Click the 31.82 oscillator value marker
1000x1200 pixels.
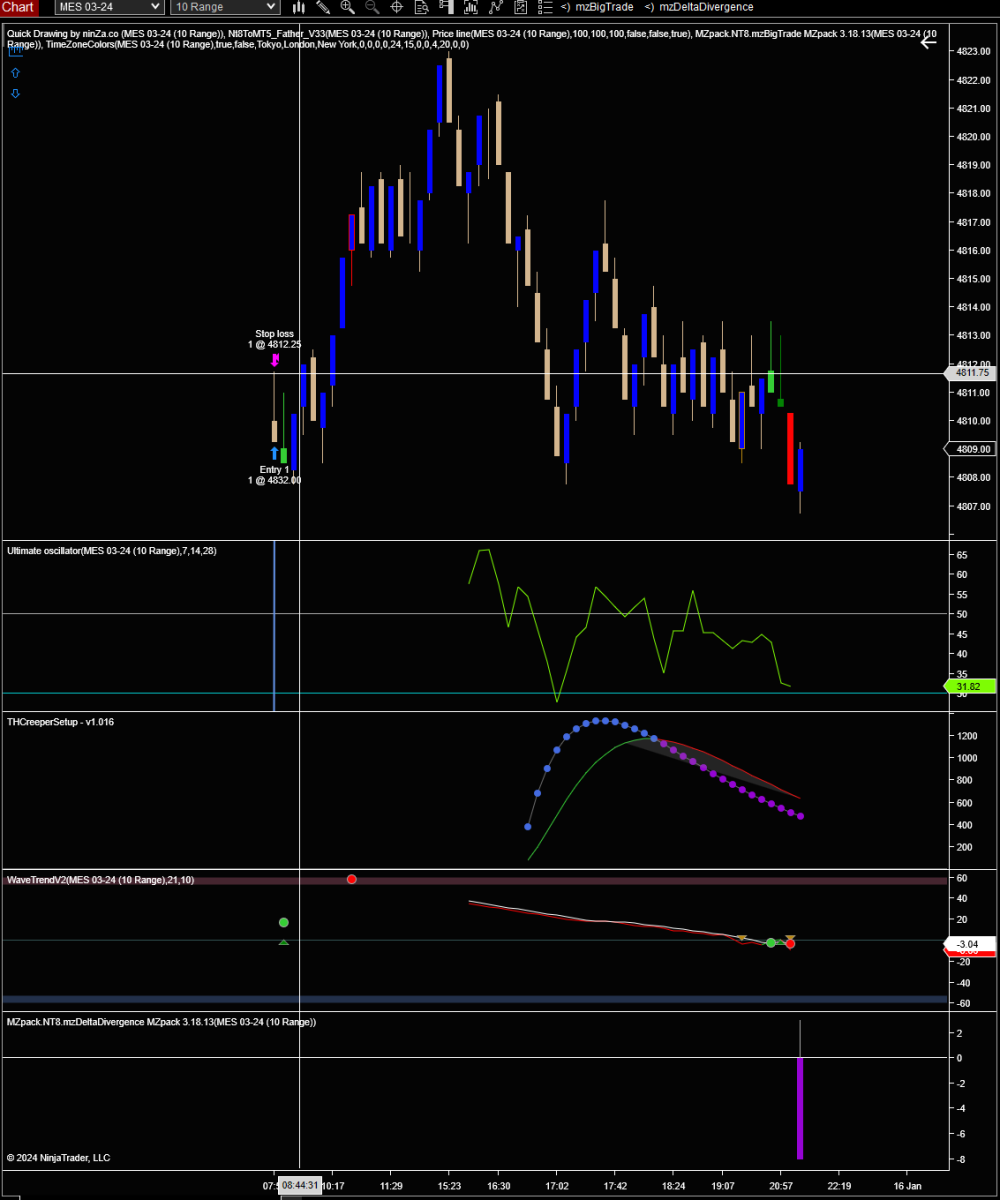click(971, 687)
